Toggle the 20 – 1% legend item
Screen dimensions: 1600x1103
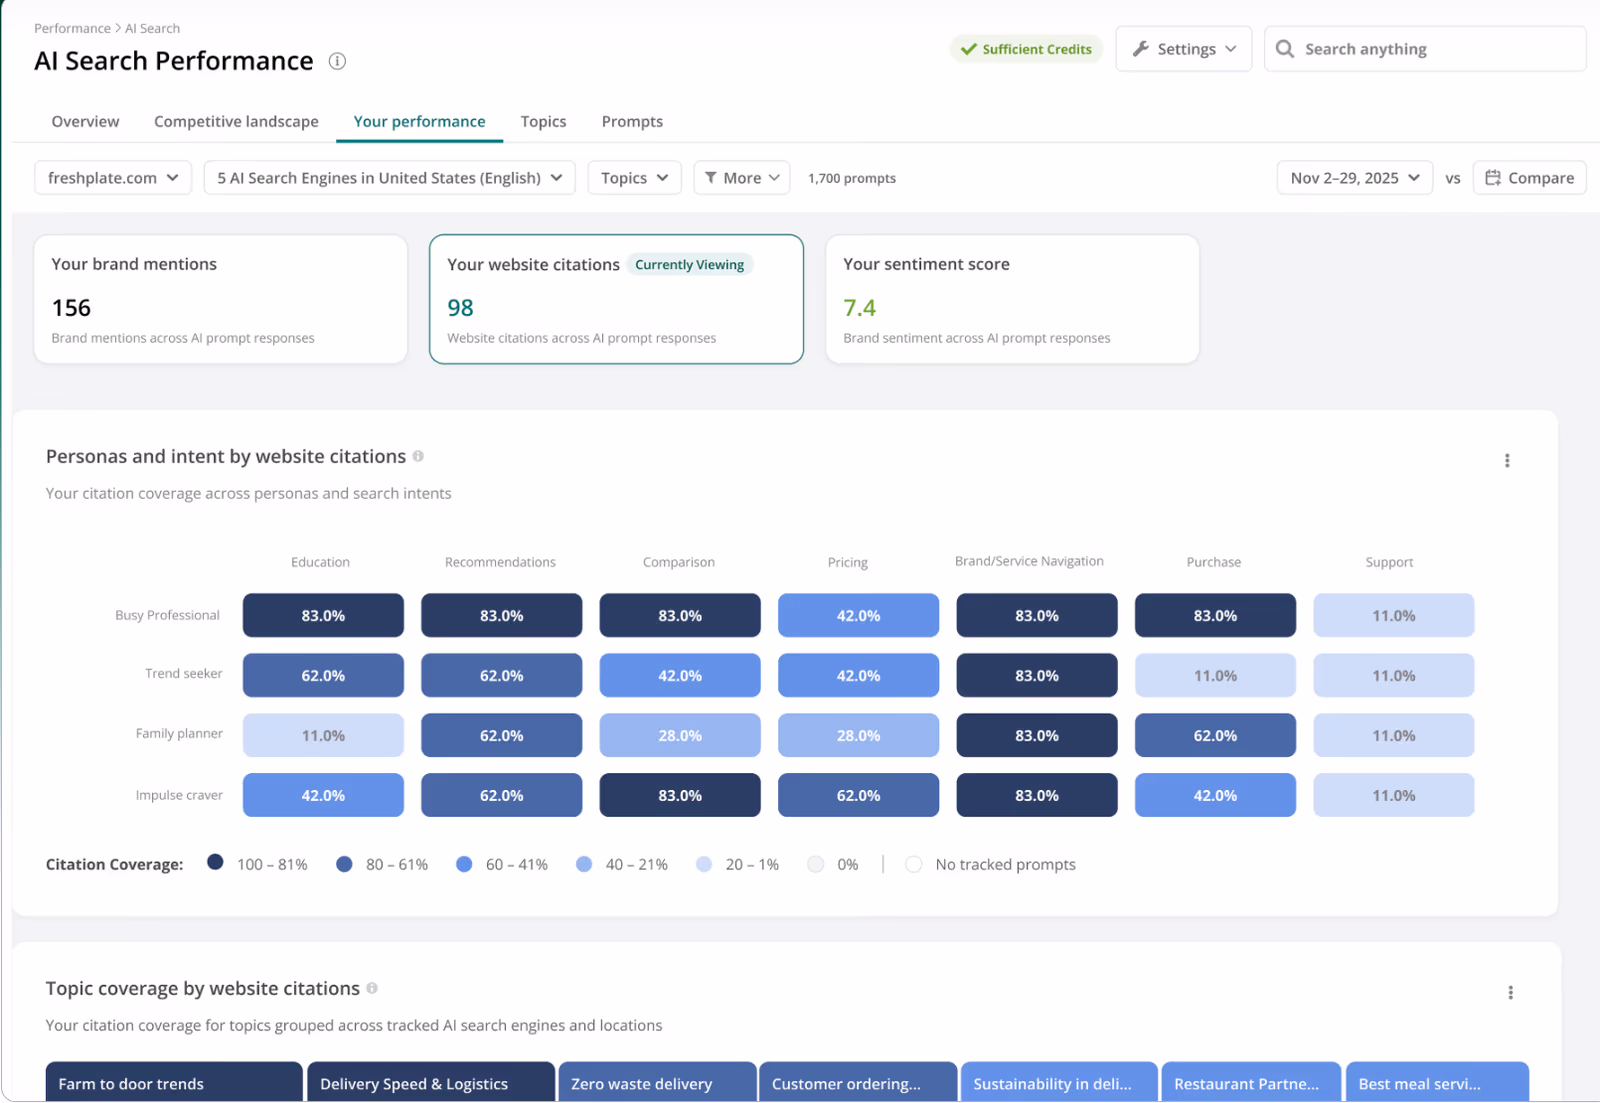tap(737, 864)
